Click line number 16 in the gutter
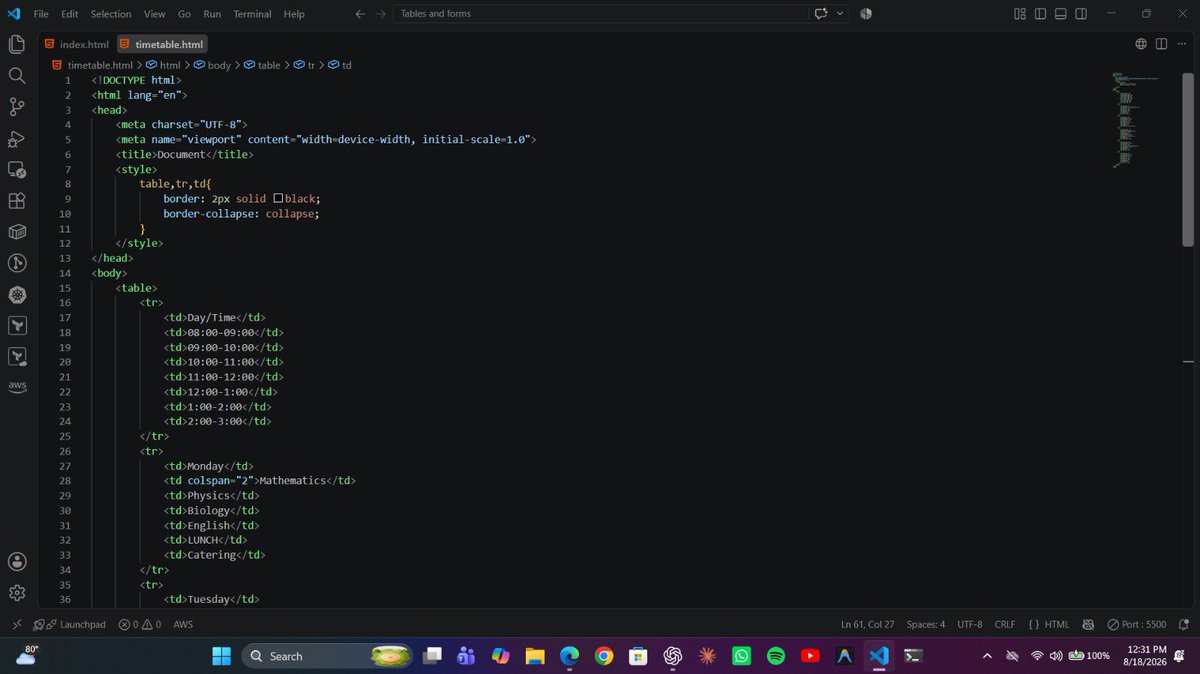 tap(65, 302)
